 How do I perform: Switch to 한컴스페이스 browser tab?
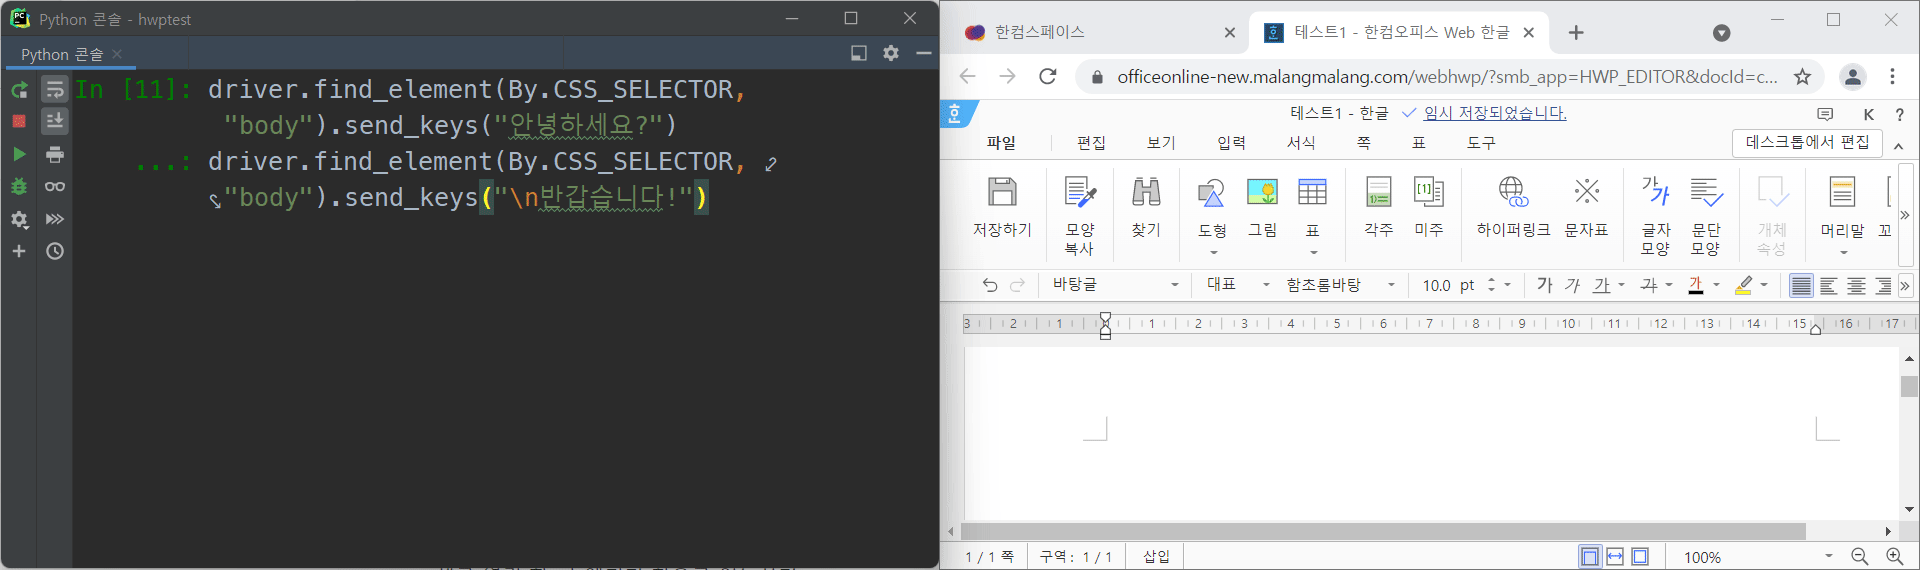[x=1040, y=32]
